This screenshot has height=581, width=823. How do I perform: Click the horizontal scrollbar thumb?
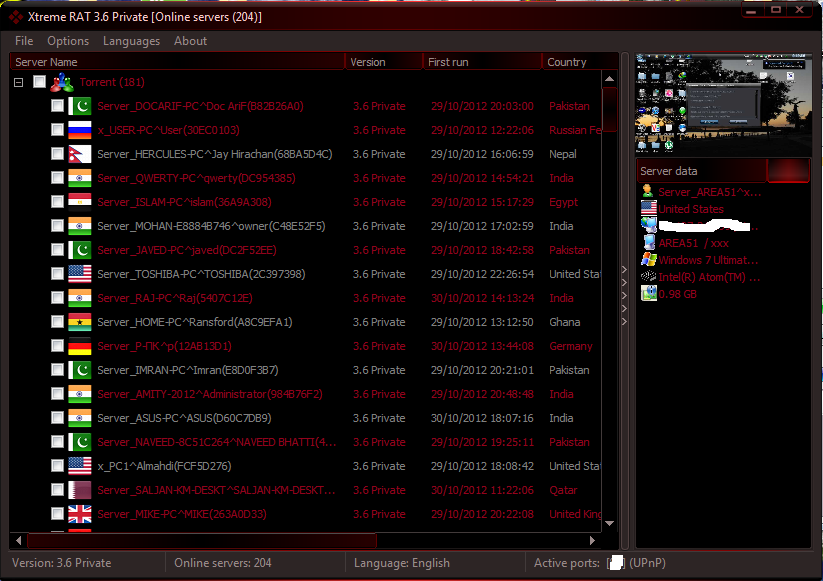(x=202, y=540)
